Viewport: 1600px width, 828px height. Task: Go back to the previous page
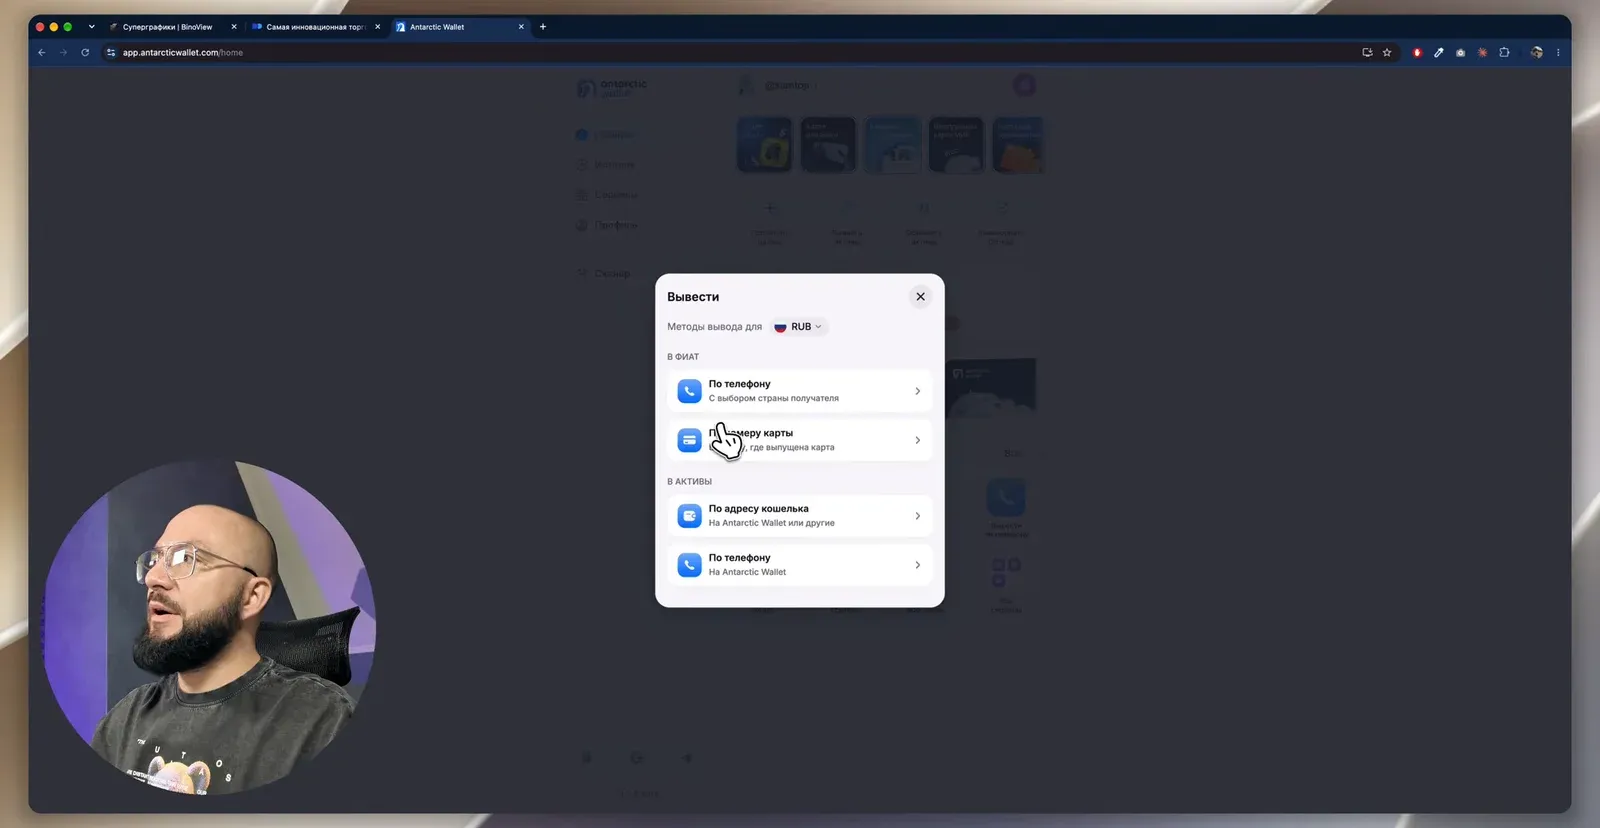42,53
